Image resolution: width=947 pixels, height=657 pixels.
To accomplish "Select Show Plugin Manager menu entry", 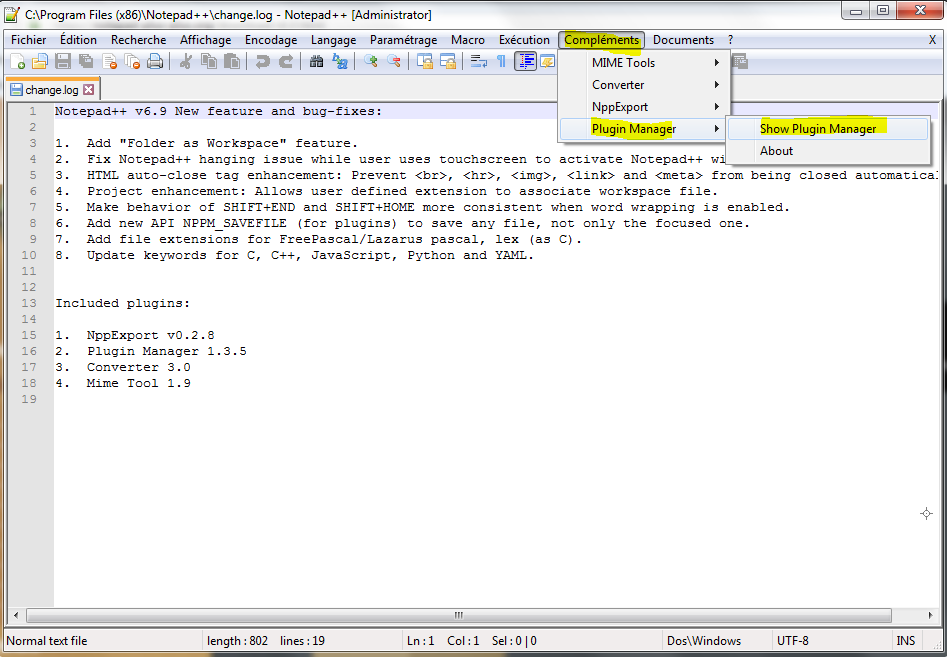I will 818,129.
